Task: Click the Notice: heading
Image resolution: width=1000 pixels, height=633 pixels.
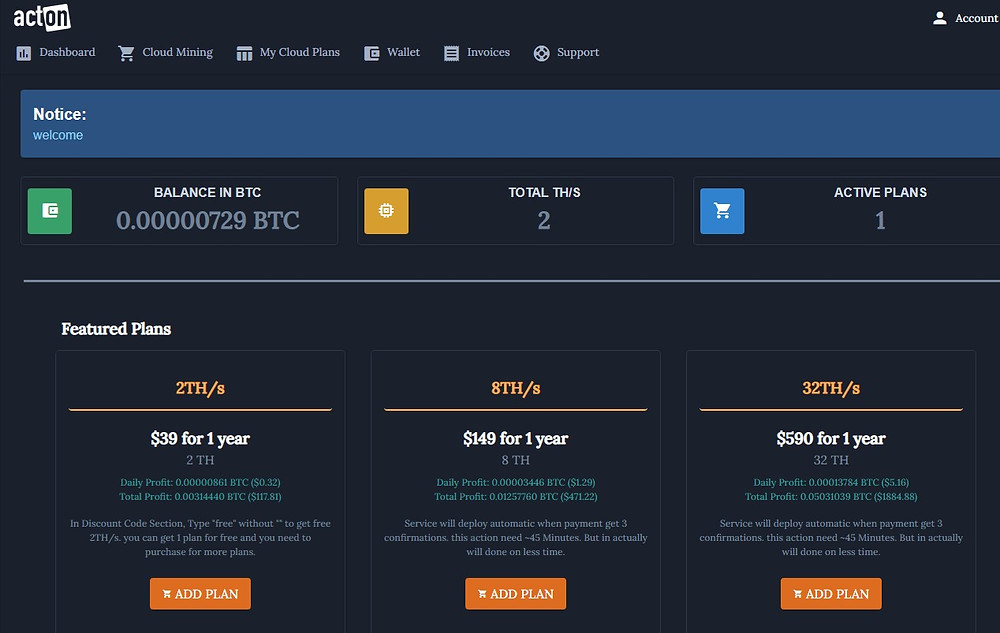Action: (59, 114)
